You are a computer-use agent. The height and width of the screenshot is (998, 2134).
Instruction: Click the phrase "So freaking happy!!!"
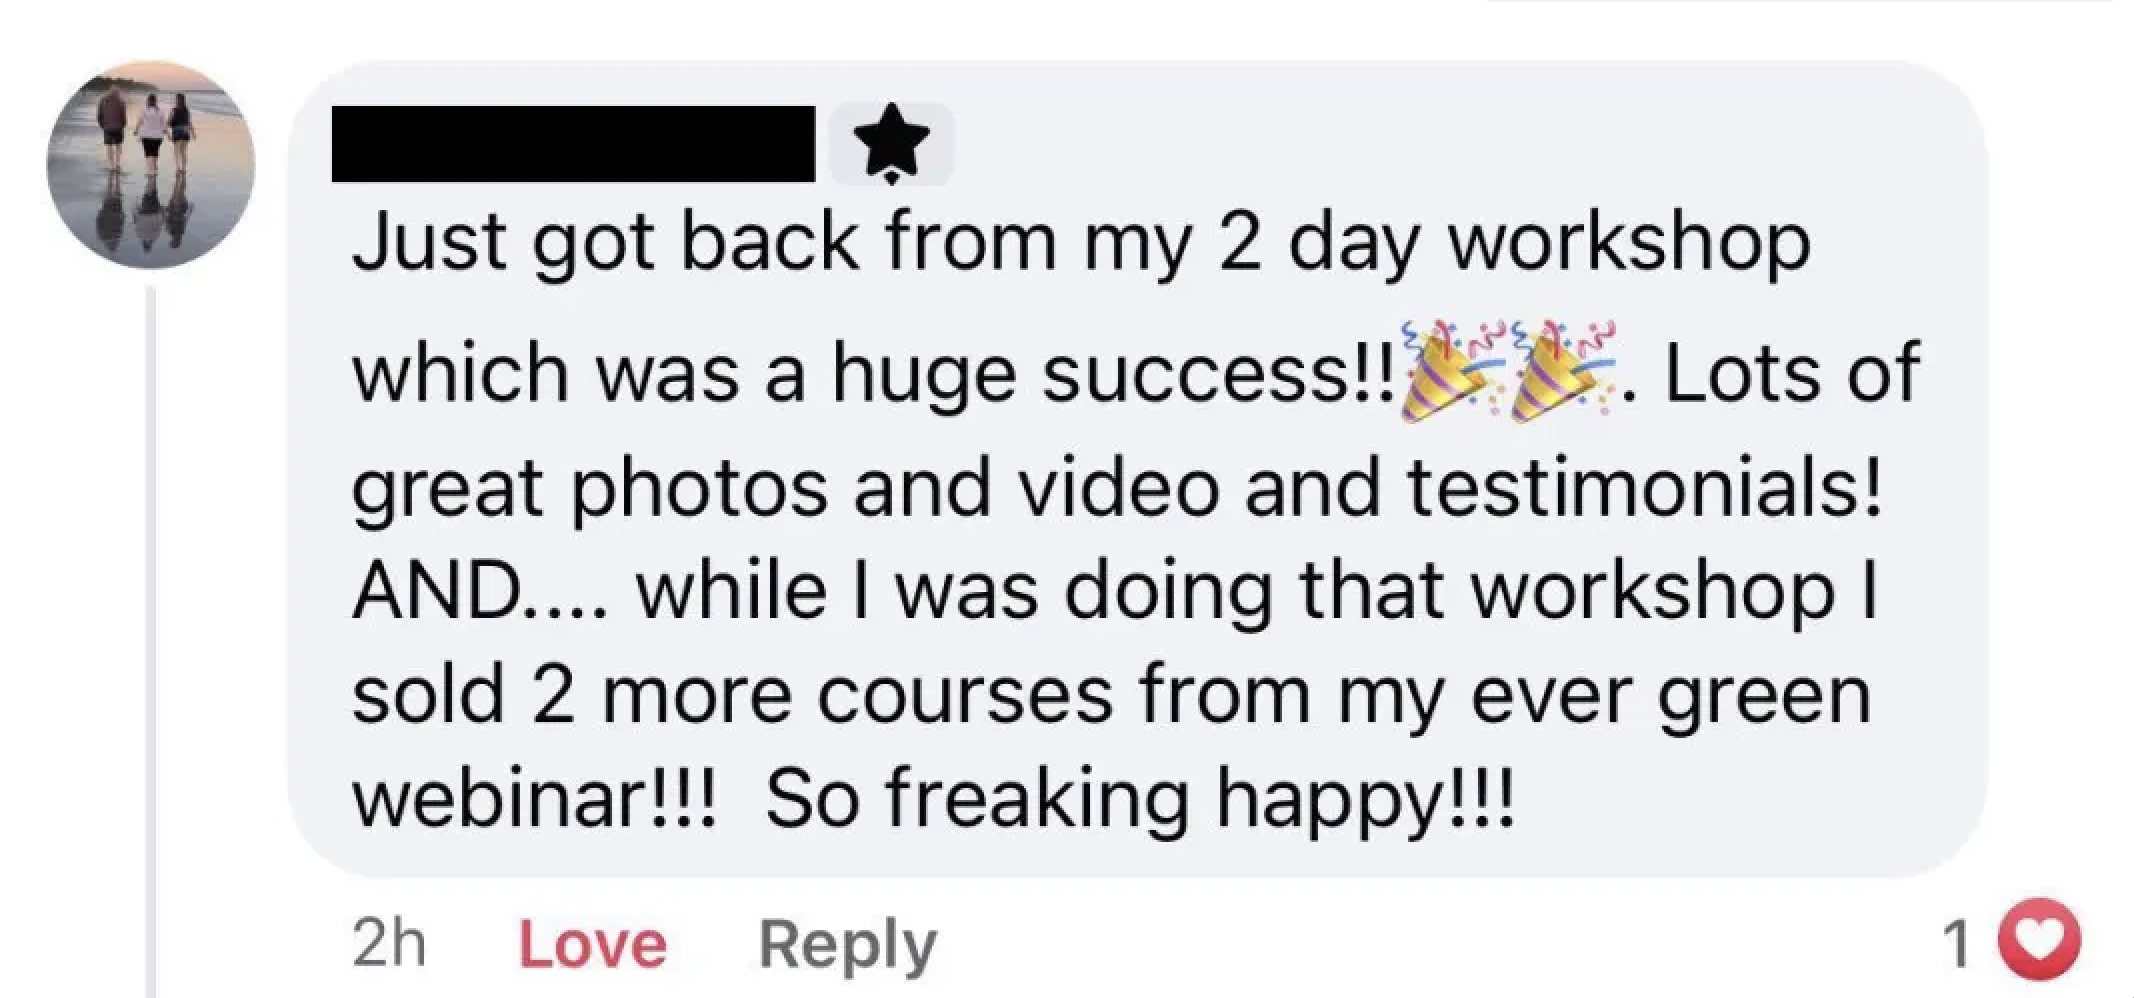[x=1140, y=799]
